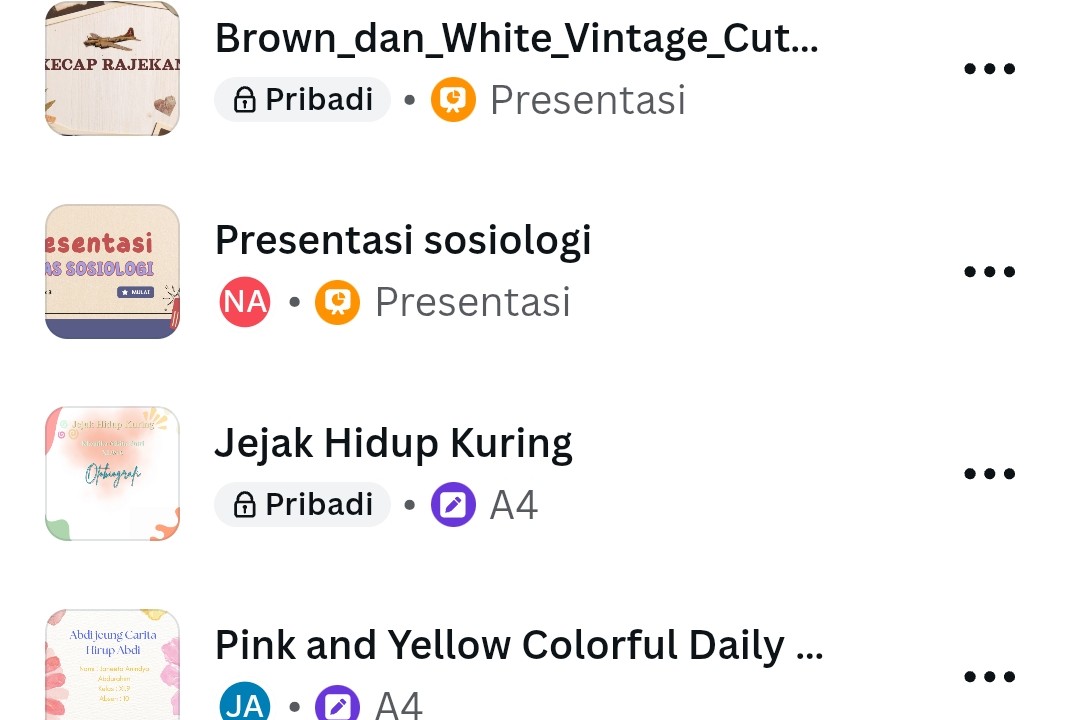Screen dimensions: 1080x720
Task: Open the three-dot menu for Brown_dan_White design
Action: (989, 68)
